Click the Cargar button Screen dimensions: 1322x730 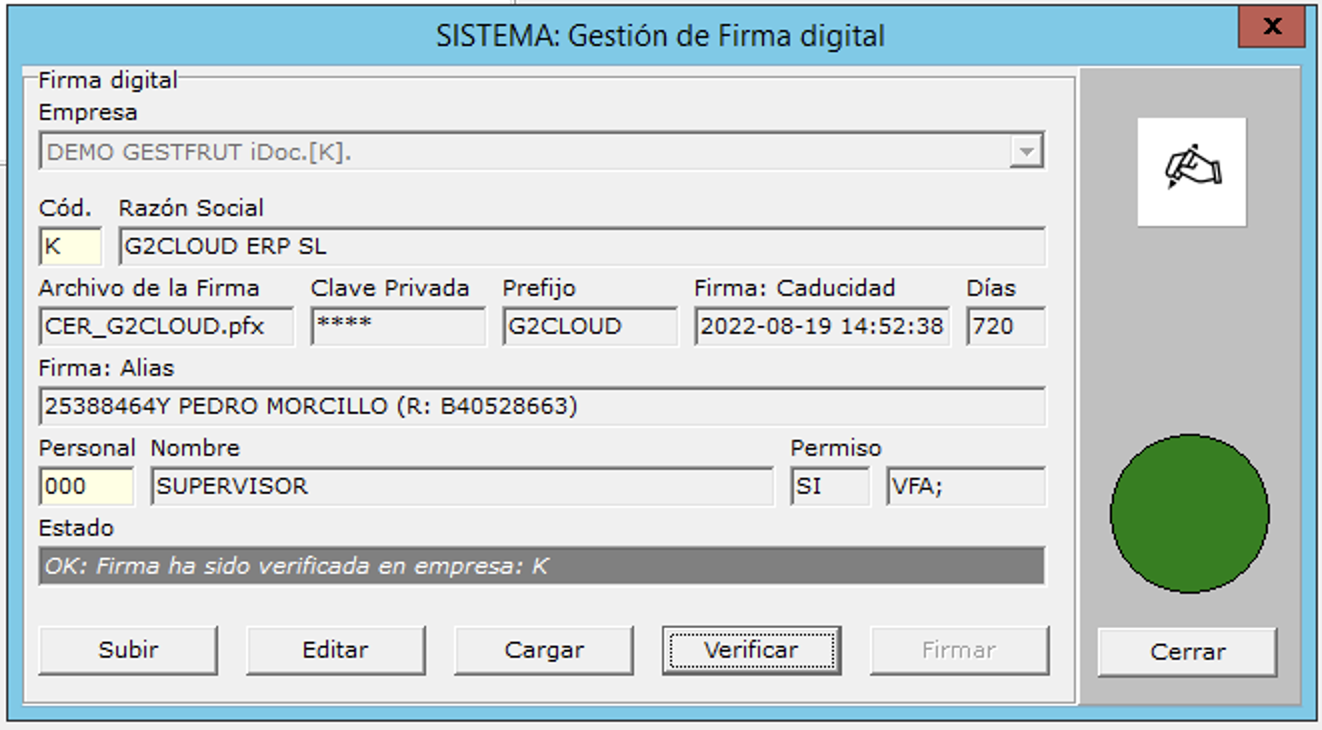(544, 650)
